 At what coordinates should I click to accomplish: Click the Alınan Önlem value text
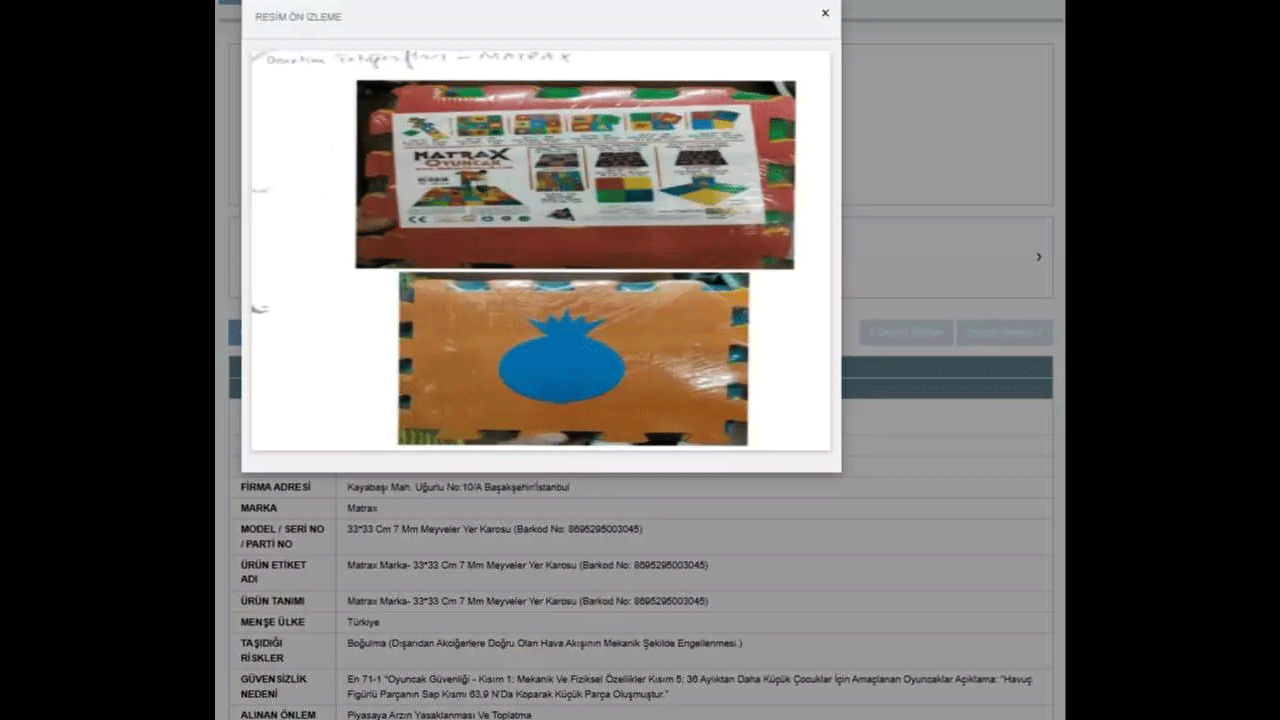439,715
